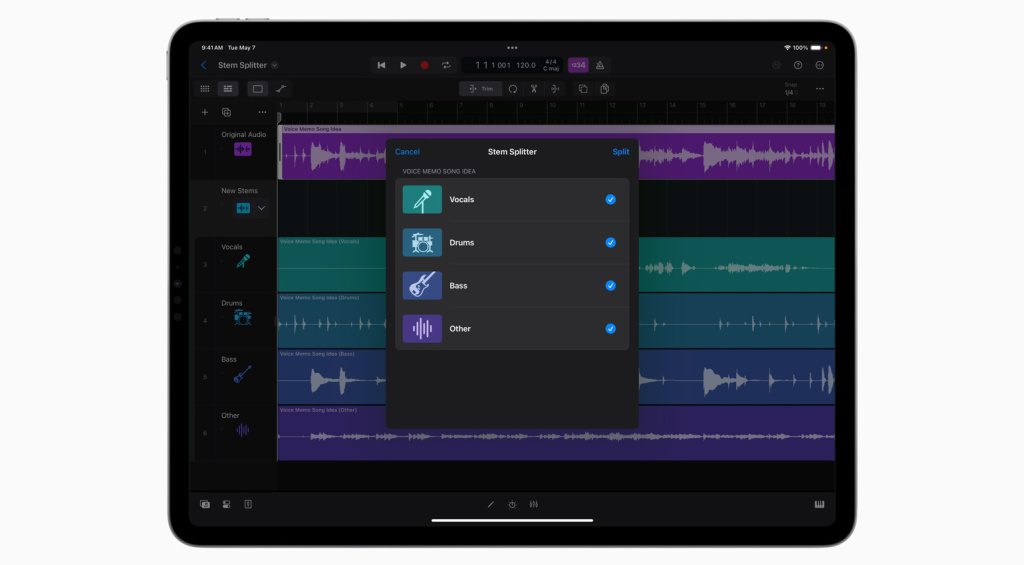Open the plug-ins knob icon at the bottom

click(x=512, y=504)
